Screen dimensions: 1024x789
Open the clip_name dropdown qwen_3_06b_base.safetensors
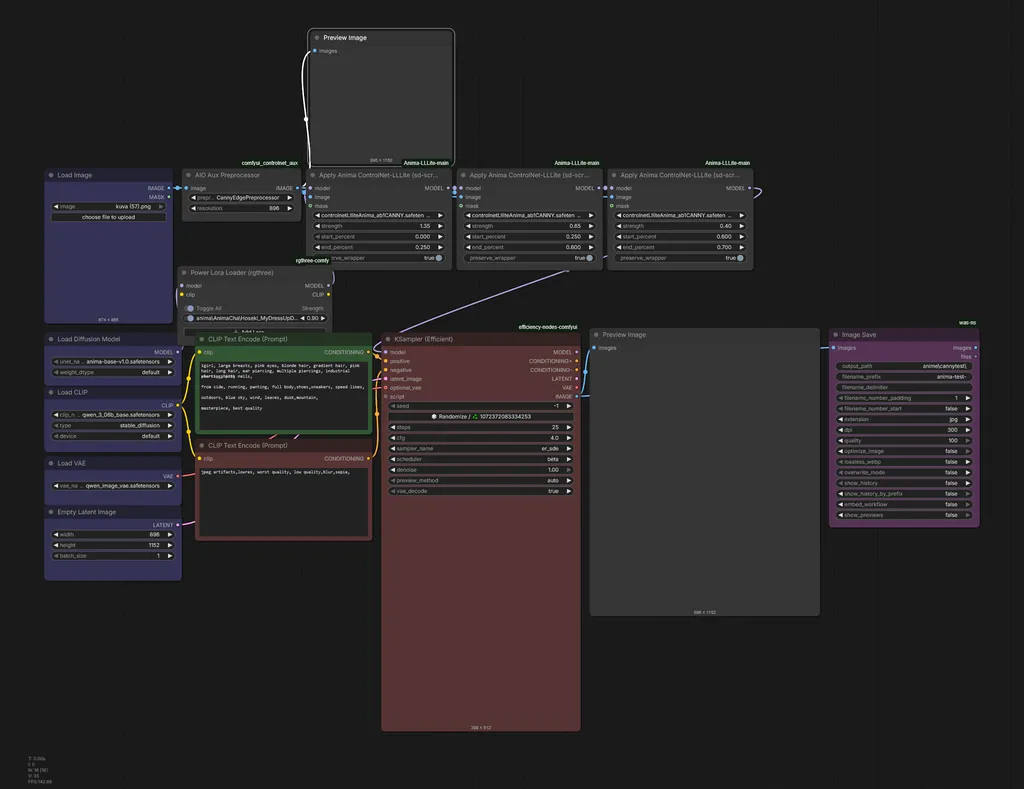[x=113, y=415]
